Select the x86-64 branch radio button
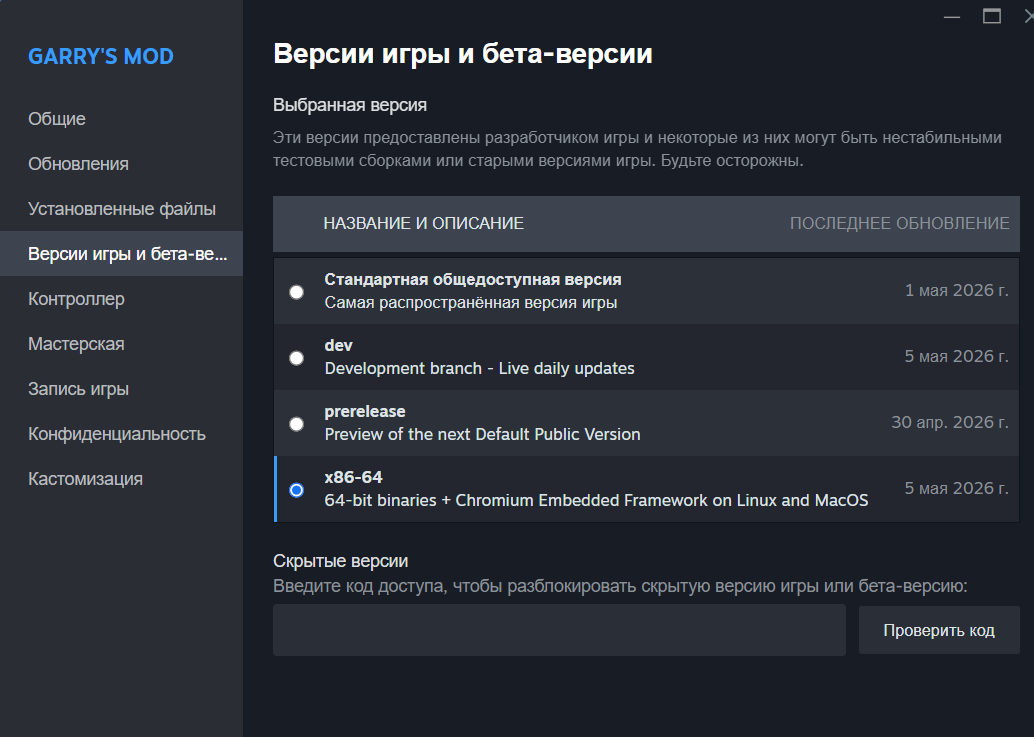This screenshot has height=737, width=1034. click(x=297, y=490)
